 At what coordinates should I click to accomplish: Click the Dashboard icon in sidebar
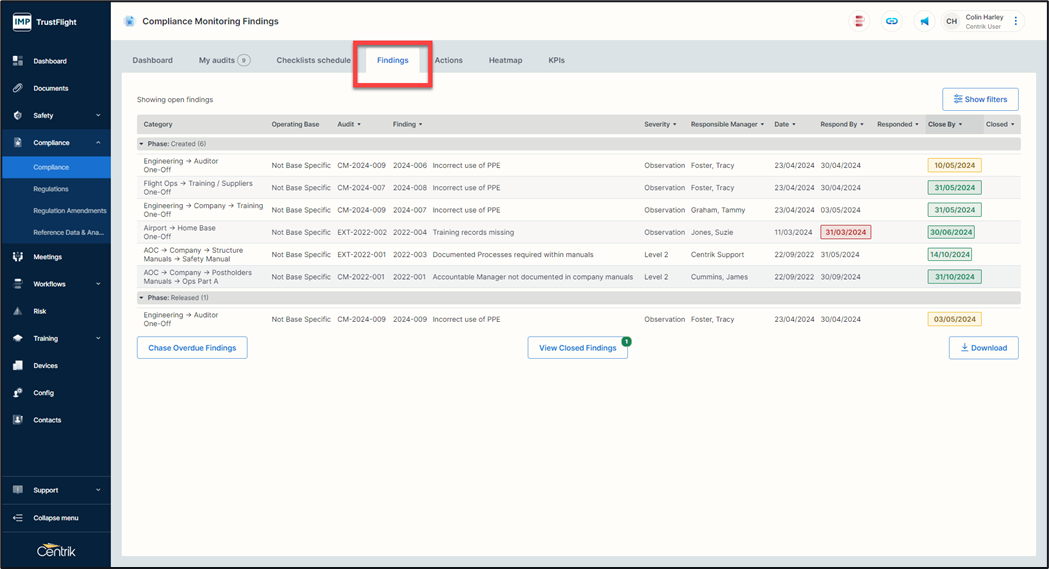[18, 61]
